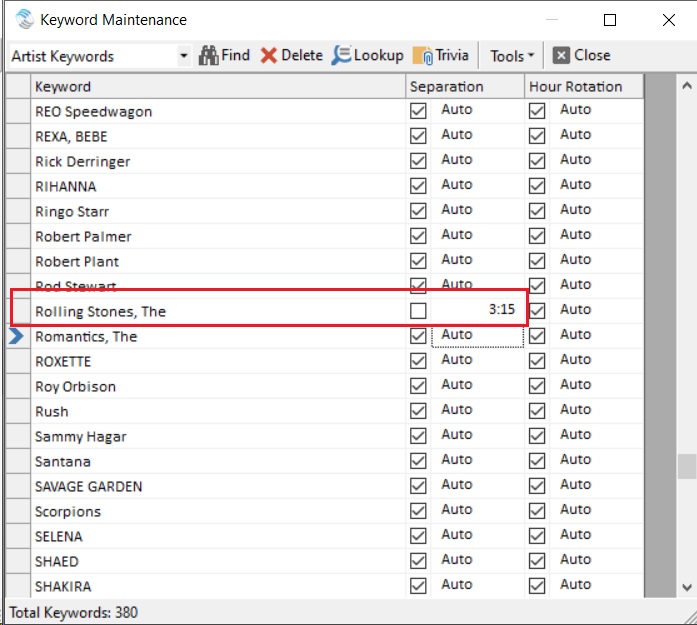
Task: Click the app logo in title bar
Action: coord(24,20)
